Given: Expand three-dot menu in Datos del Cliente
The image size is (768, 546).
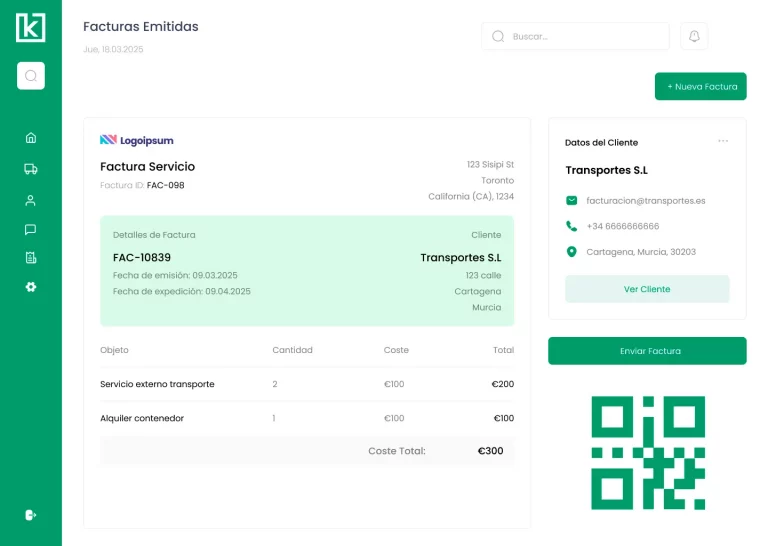Looking at the screenshot, I should coord(723,141).
